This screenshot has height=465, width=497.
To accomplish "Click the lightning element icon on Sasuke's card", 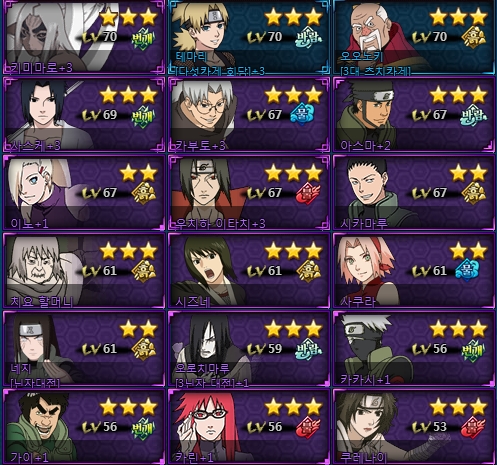I will [143, 116].
